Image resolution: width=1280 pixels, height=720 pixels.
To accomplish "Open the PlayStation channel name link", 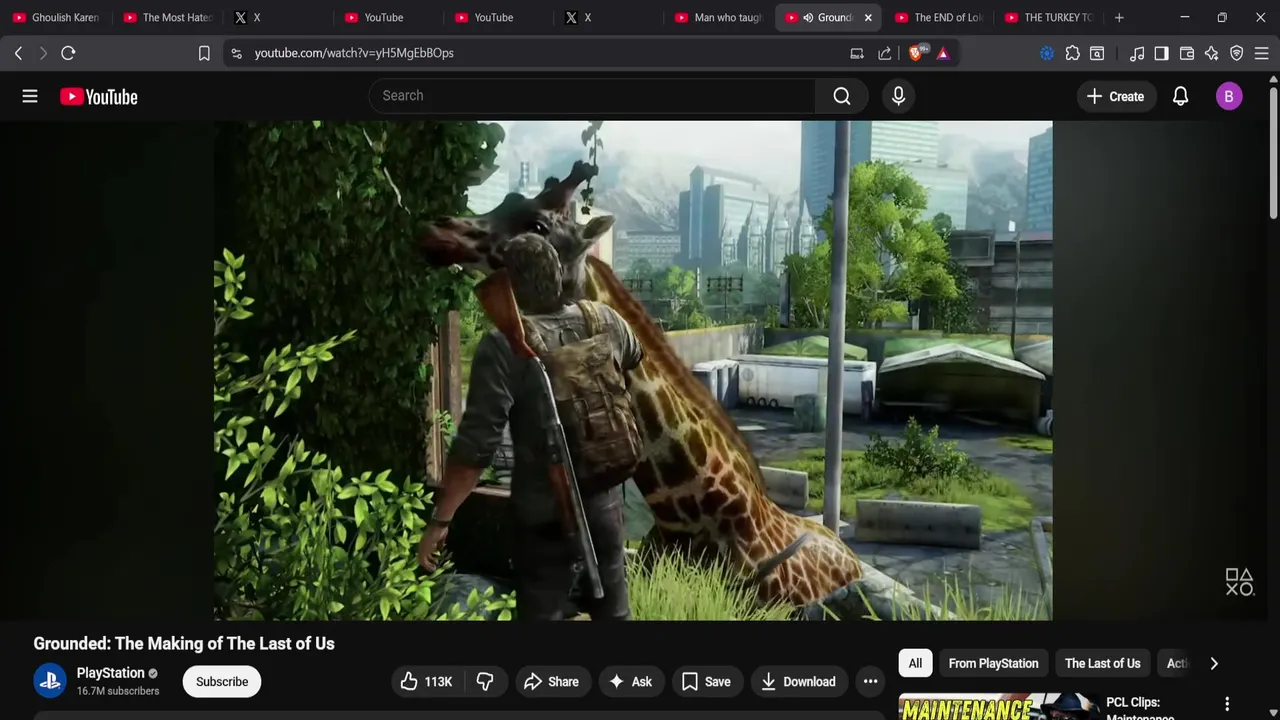I will [x=111, y=673].
